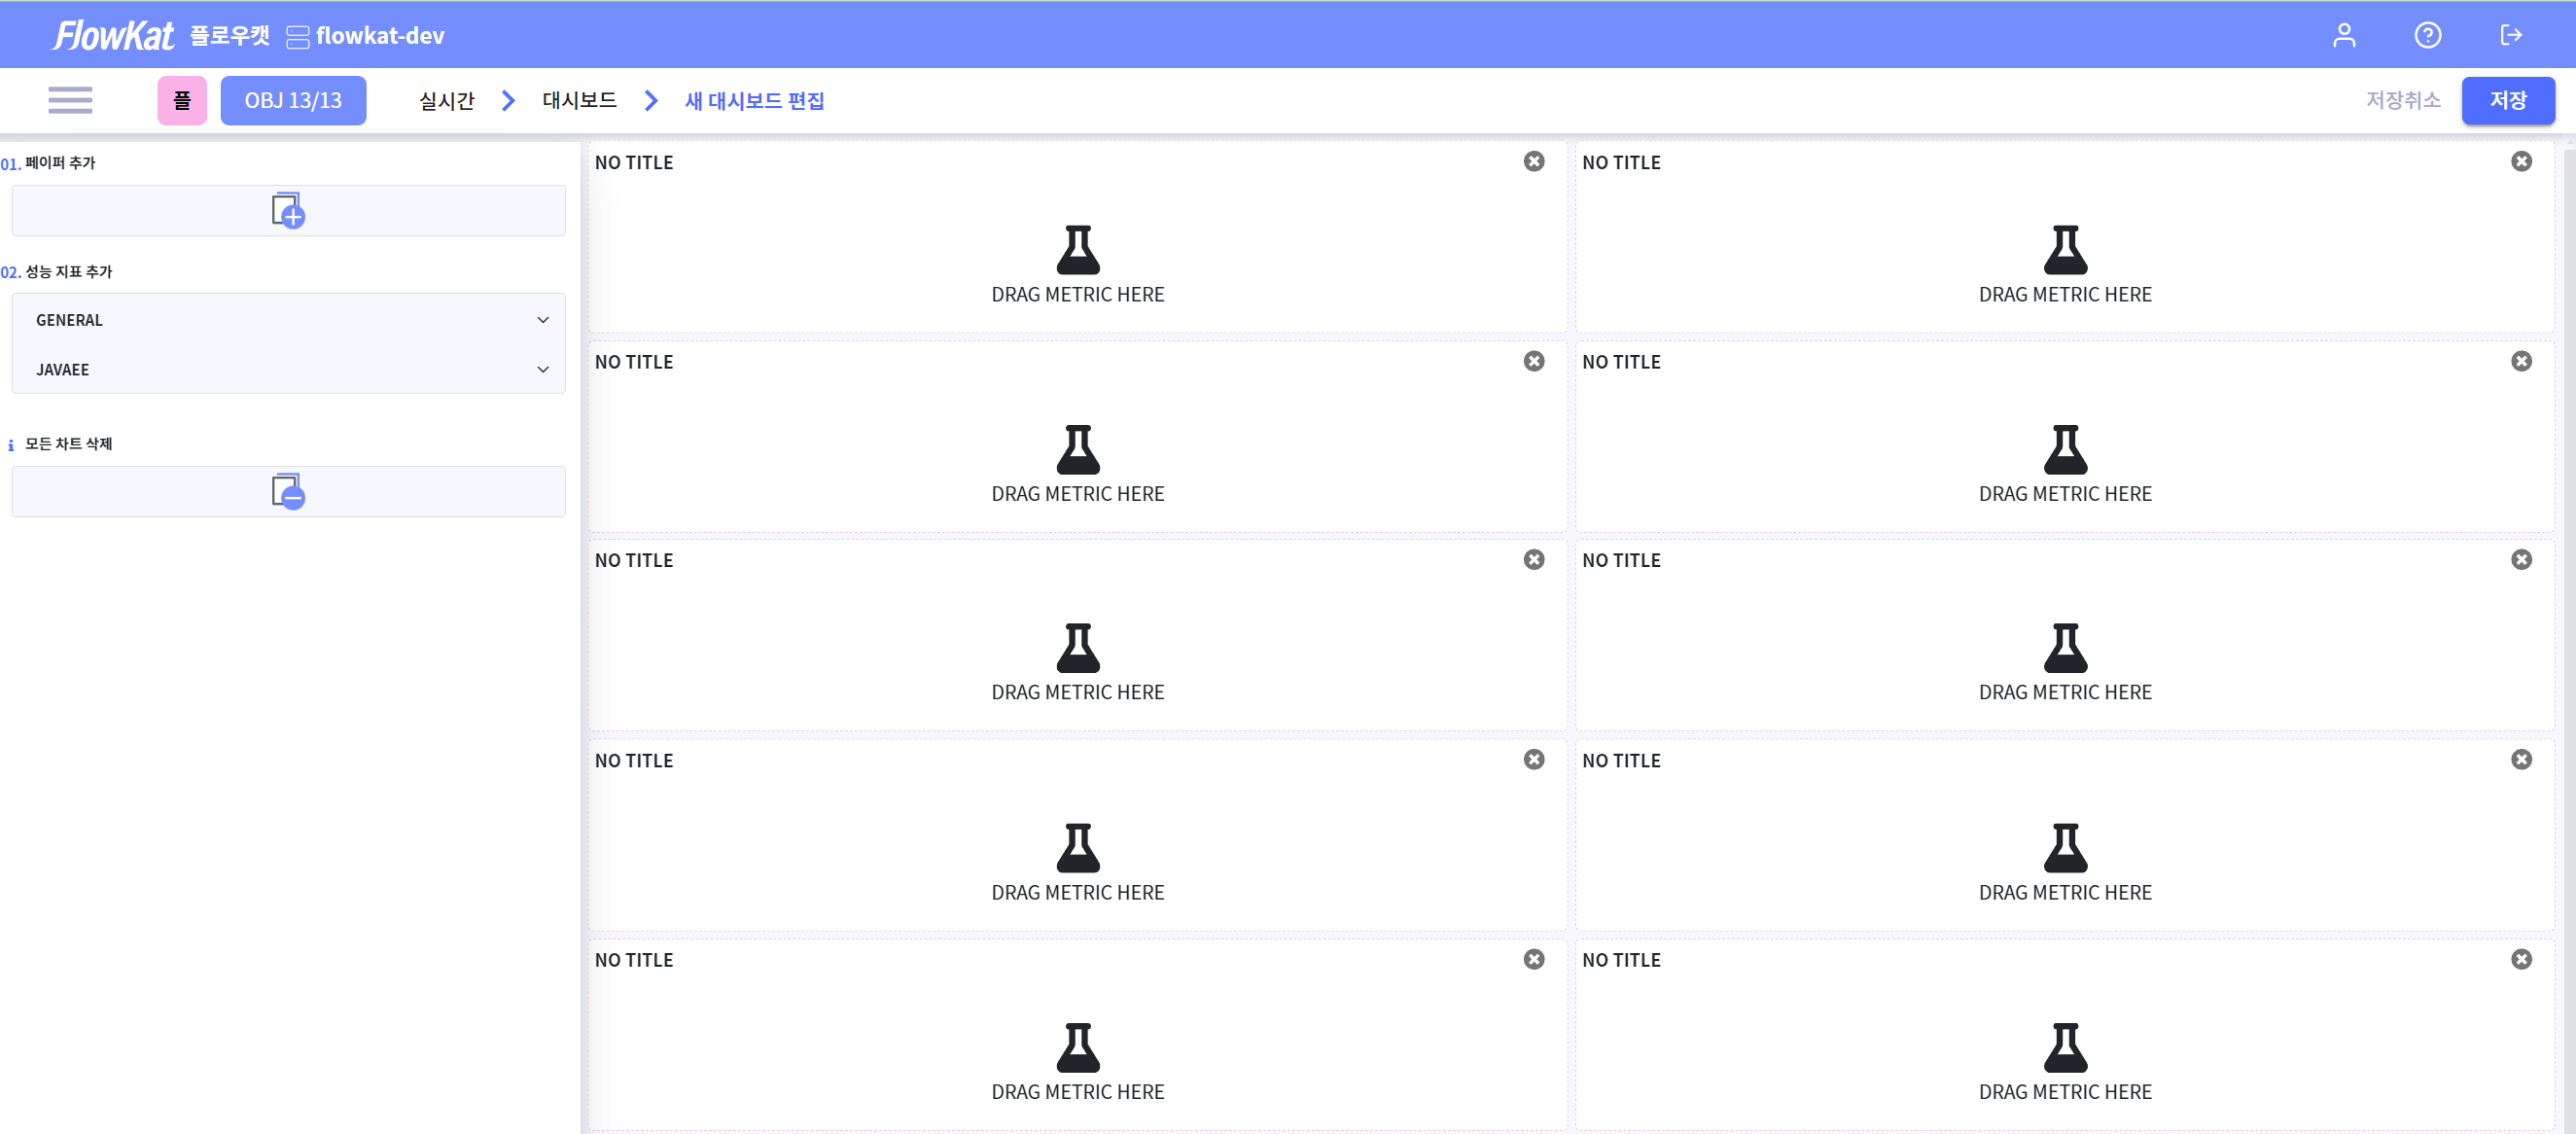Click the 저장 save button
This screenshot has height=1134, width=2576.
point(2507,101)
